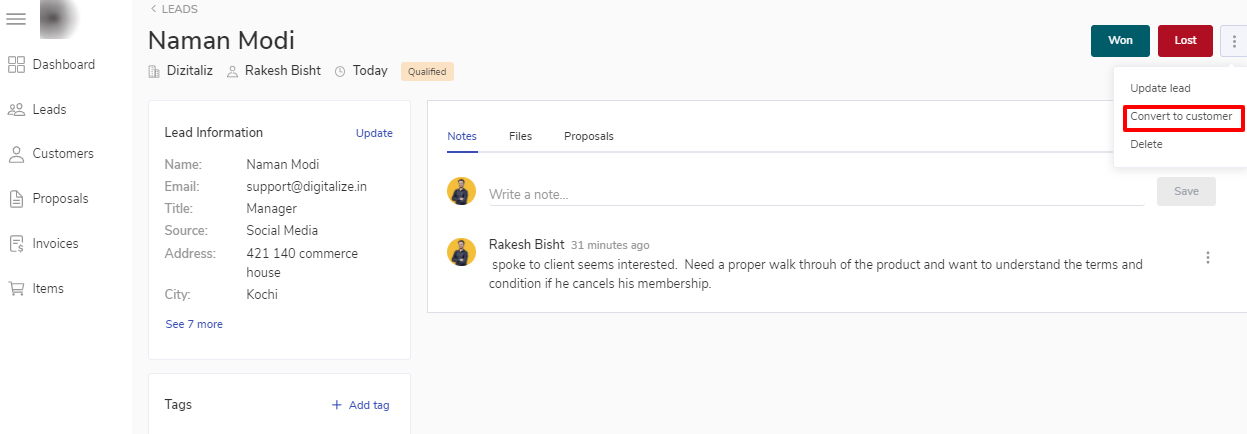Switch to the Files tab
1247x434 pixels.
(520, 136)
